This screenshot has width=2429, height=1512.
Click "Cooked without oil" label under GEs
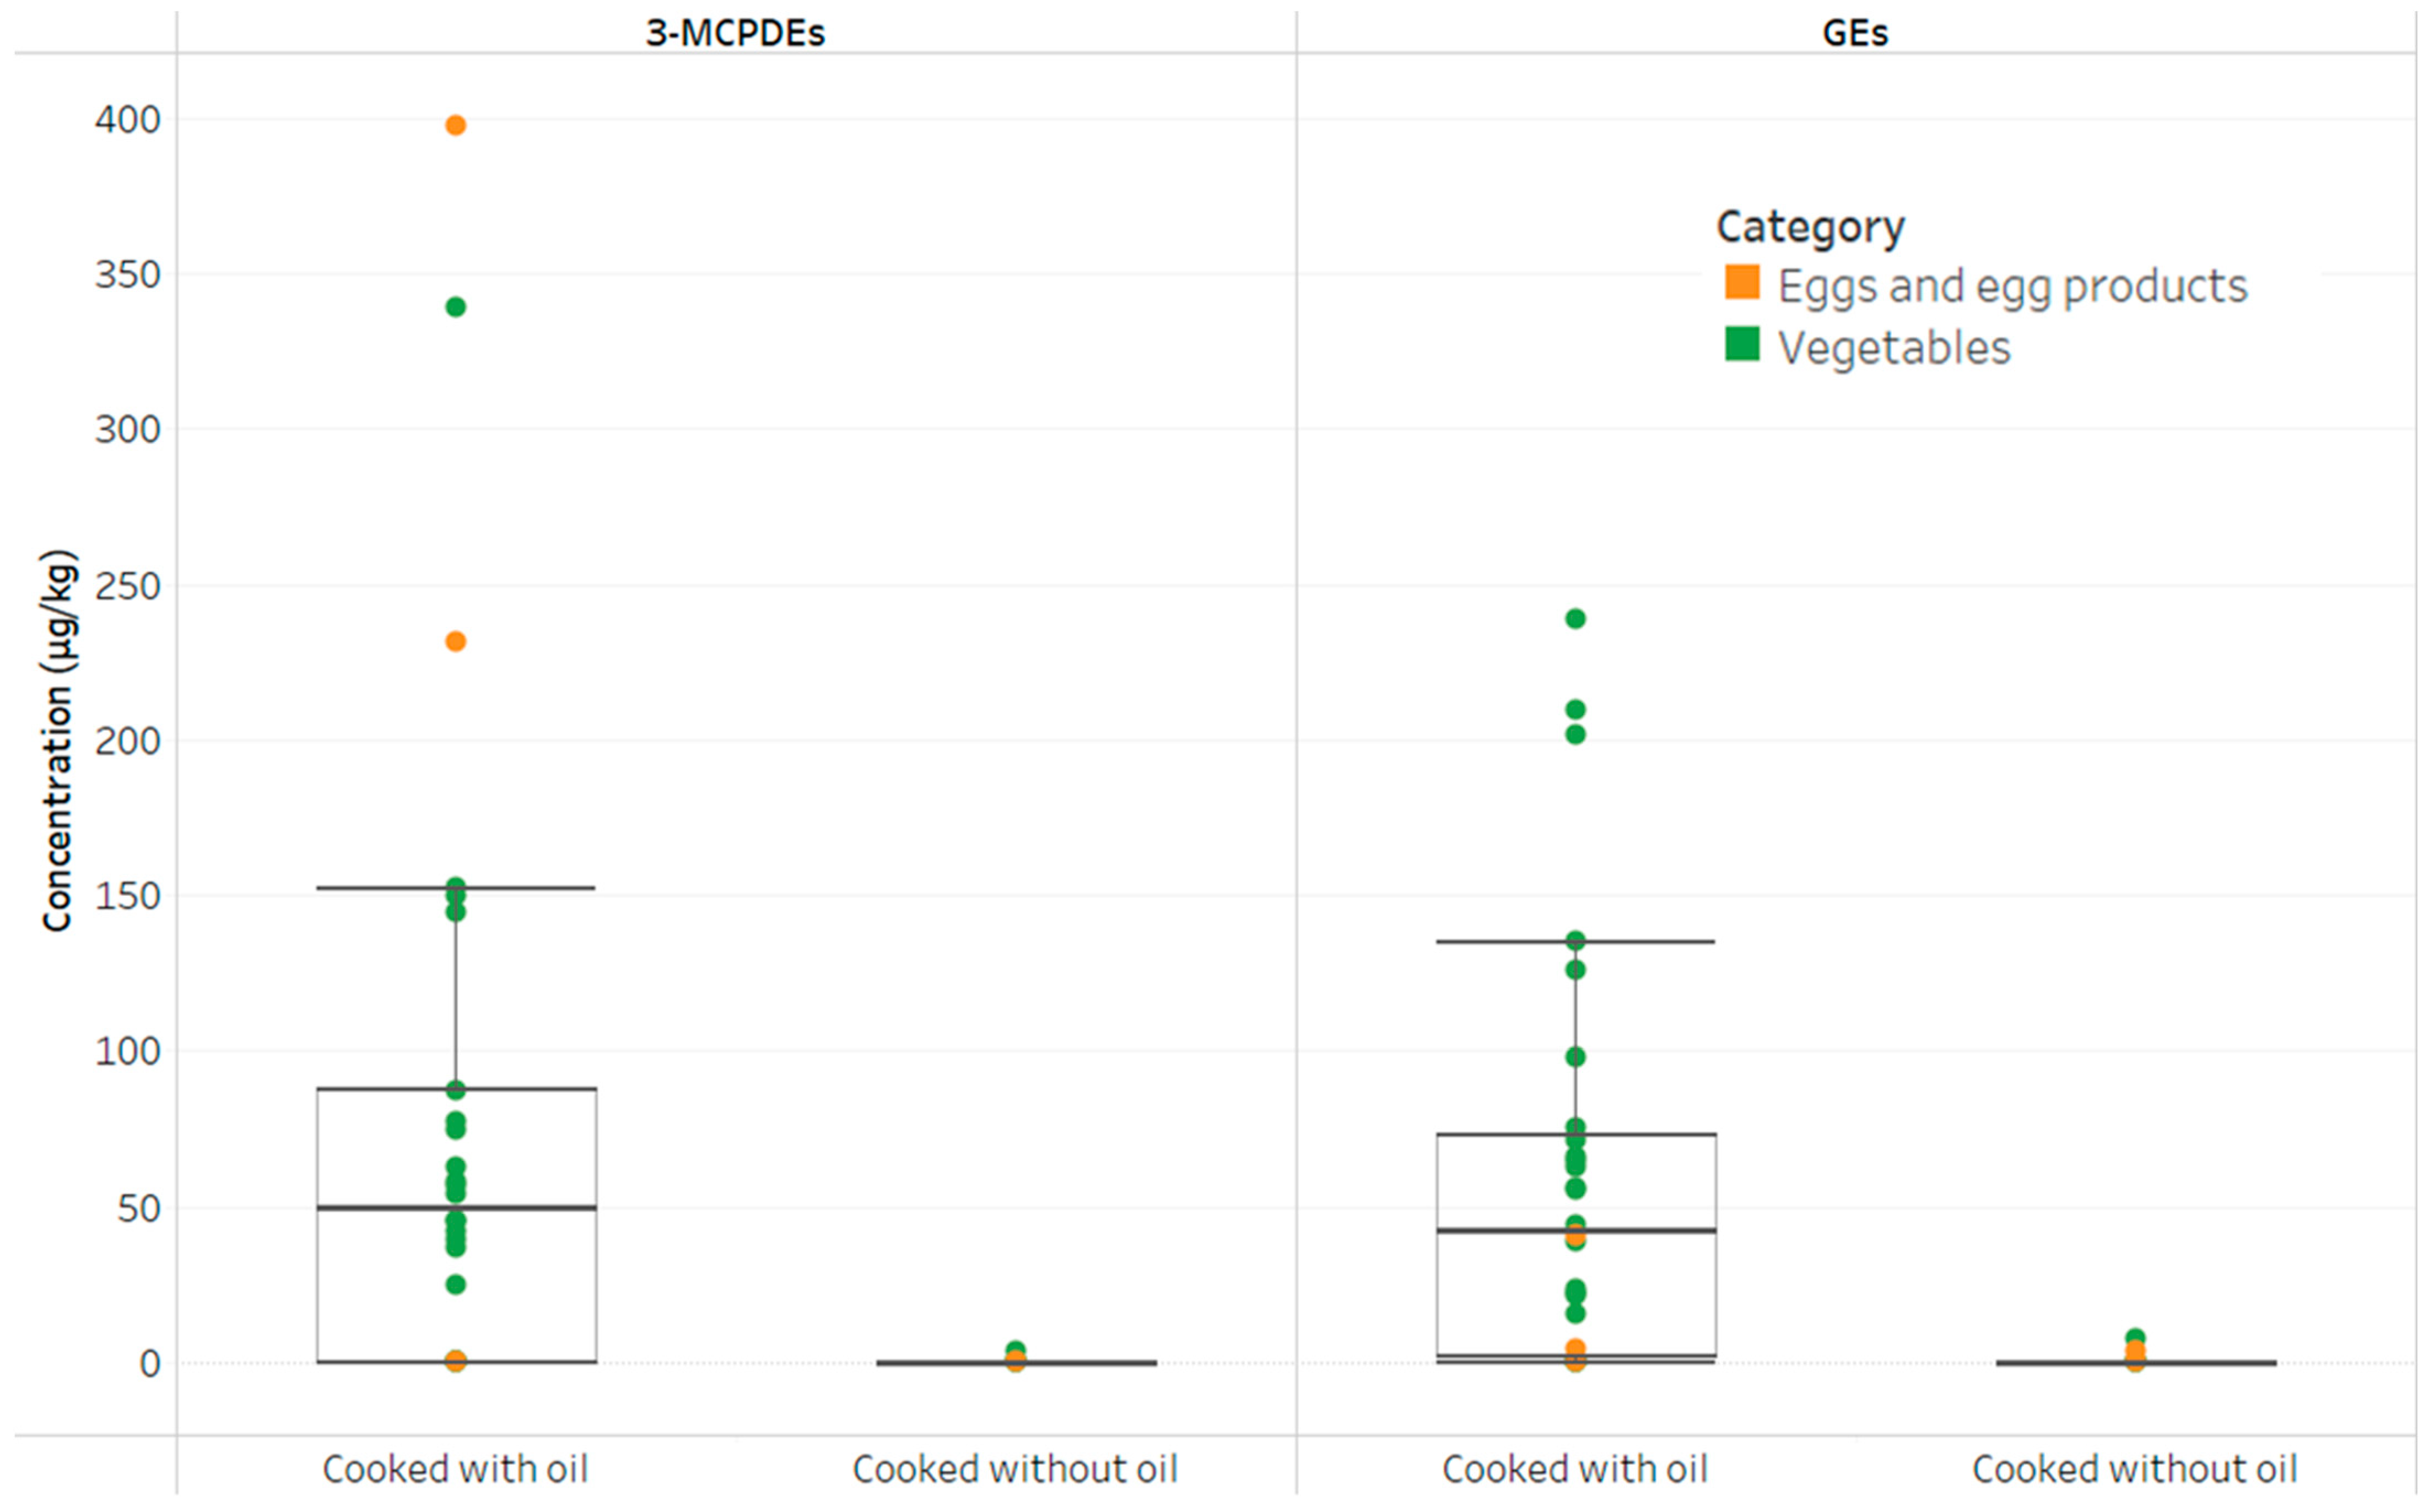tap(2135, 1469)
